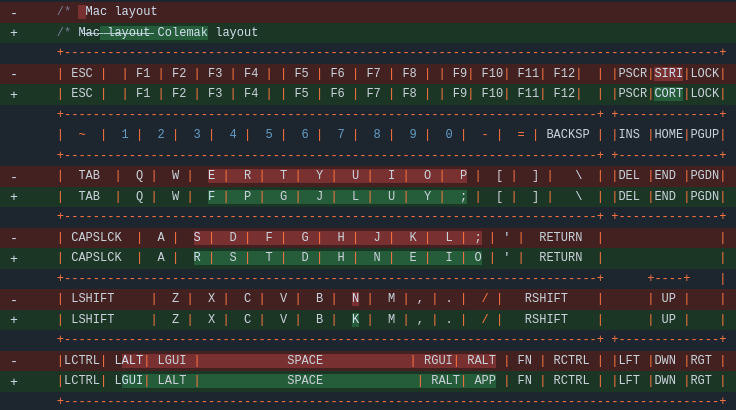This screenshot has width=736, height=410.
Task: Click "LSHIFT" in the removed red row
Action: pyautogui.click(x=92, y=299)
